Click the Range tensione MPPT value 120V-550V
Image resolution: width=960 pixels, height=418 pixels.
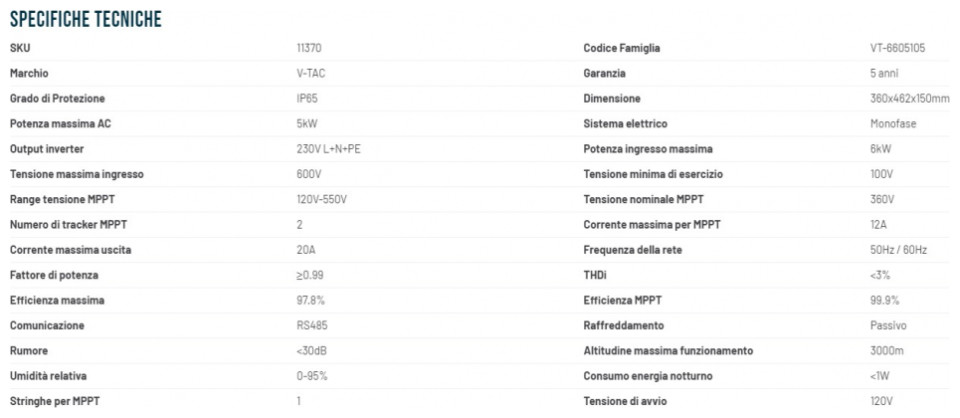tap(322, 200)
